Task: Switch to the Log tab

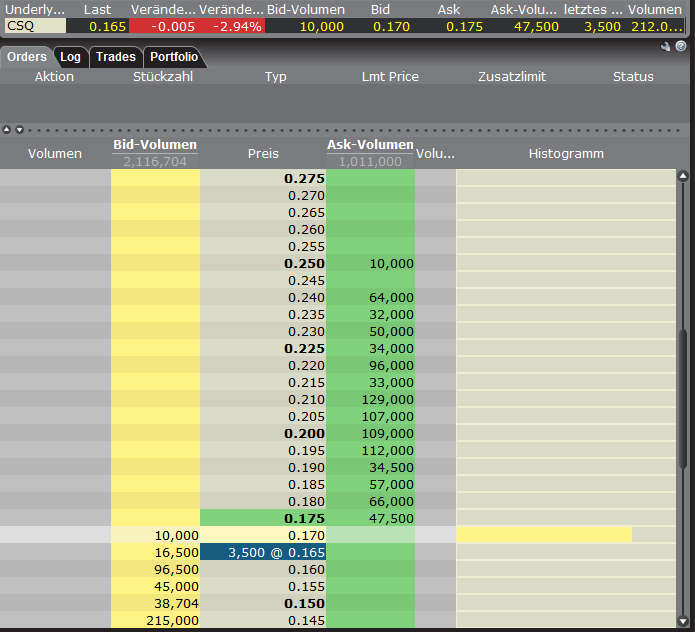Action: pos(70,57)
